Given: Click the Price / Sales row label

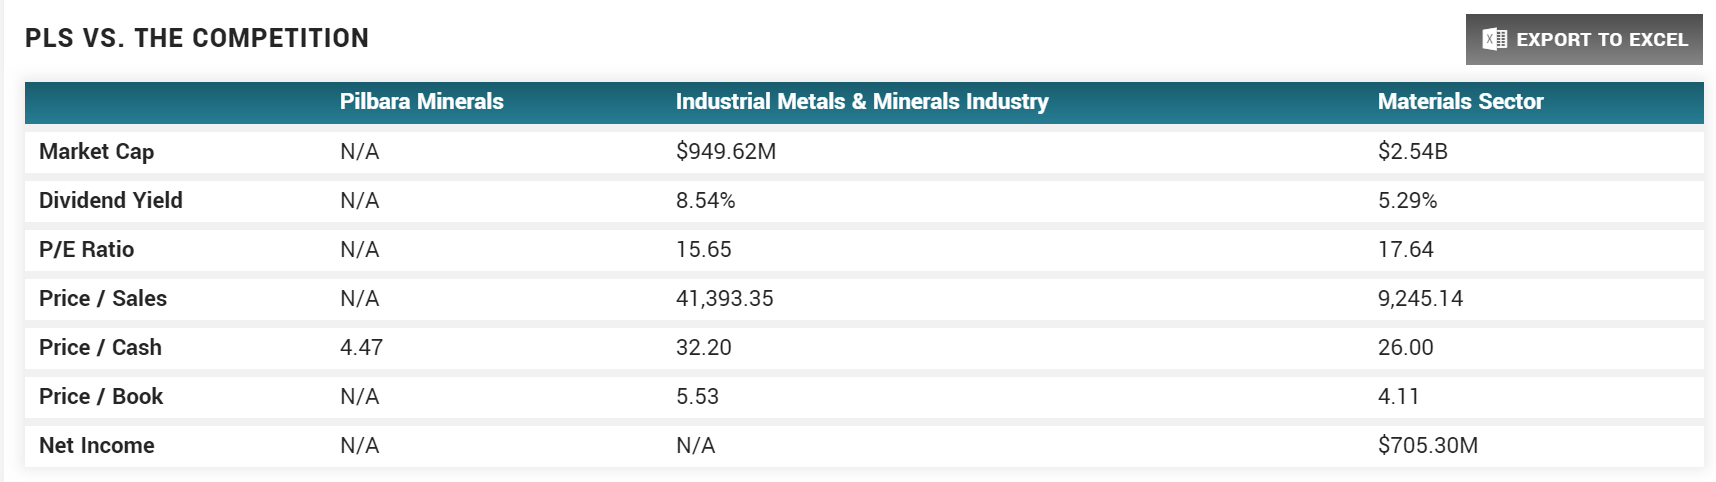Looking at the screenshot, I should [x=102, y=299].
